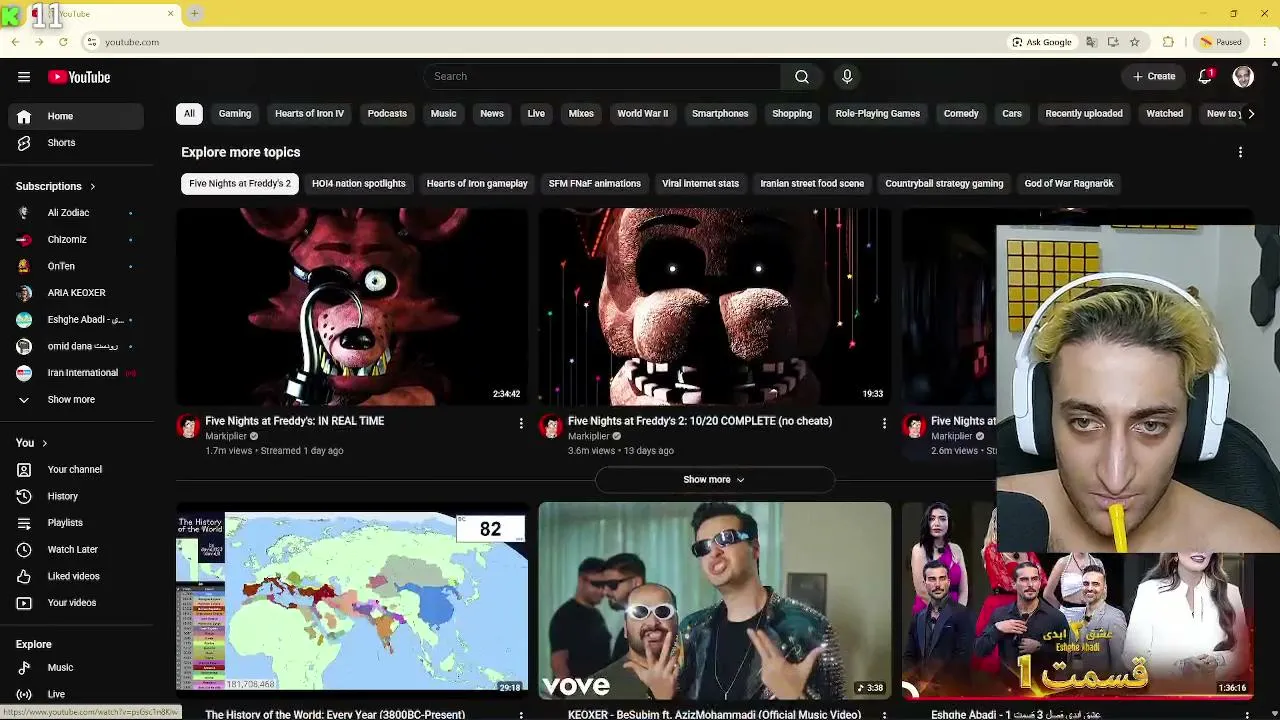Select the Recently uploaded filter chip
The width and height of the screenshot is (1280, 720).
click(x=1084, y=114)
